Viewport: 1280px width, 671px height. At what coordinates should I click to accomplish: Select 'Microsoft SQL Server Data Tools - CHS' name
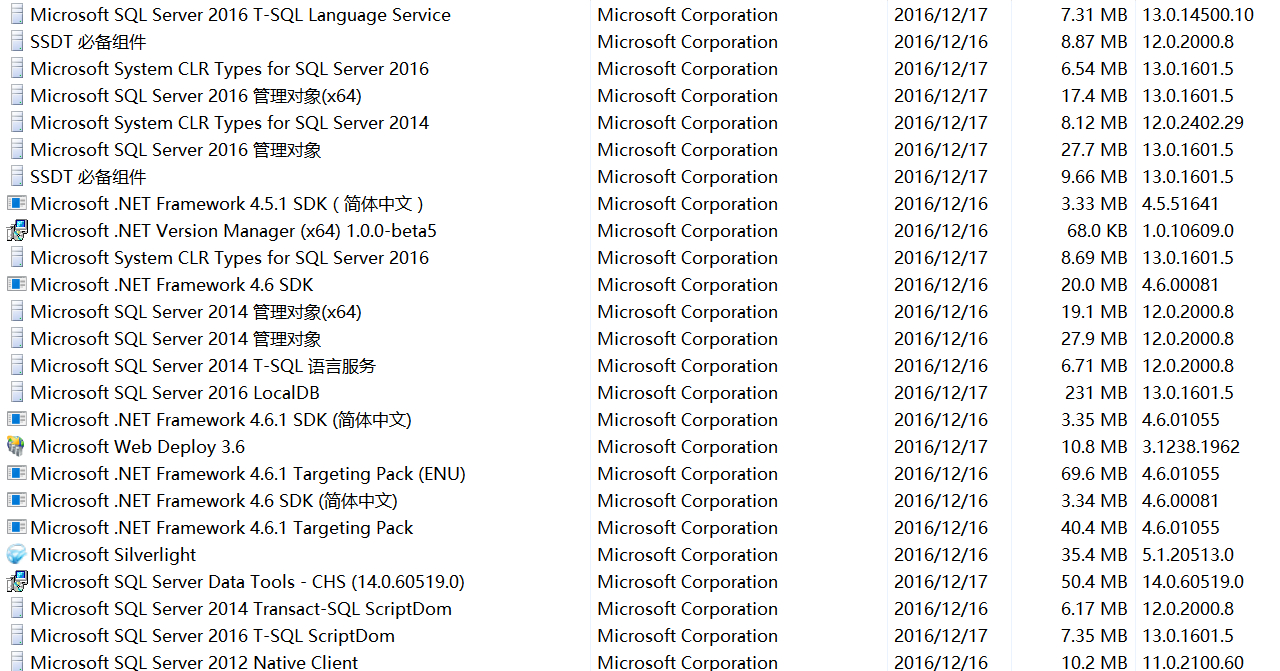pyautogui.click(x=247, y=582)
